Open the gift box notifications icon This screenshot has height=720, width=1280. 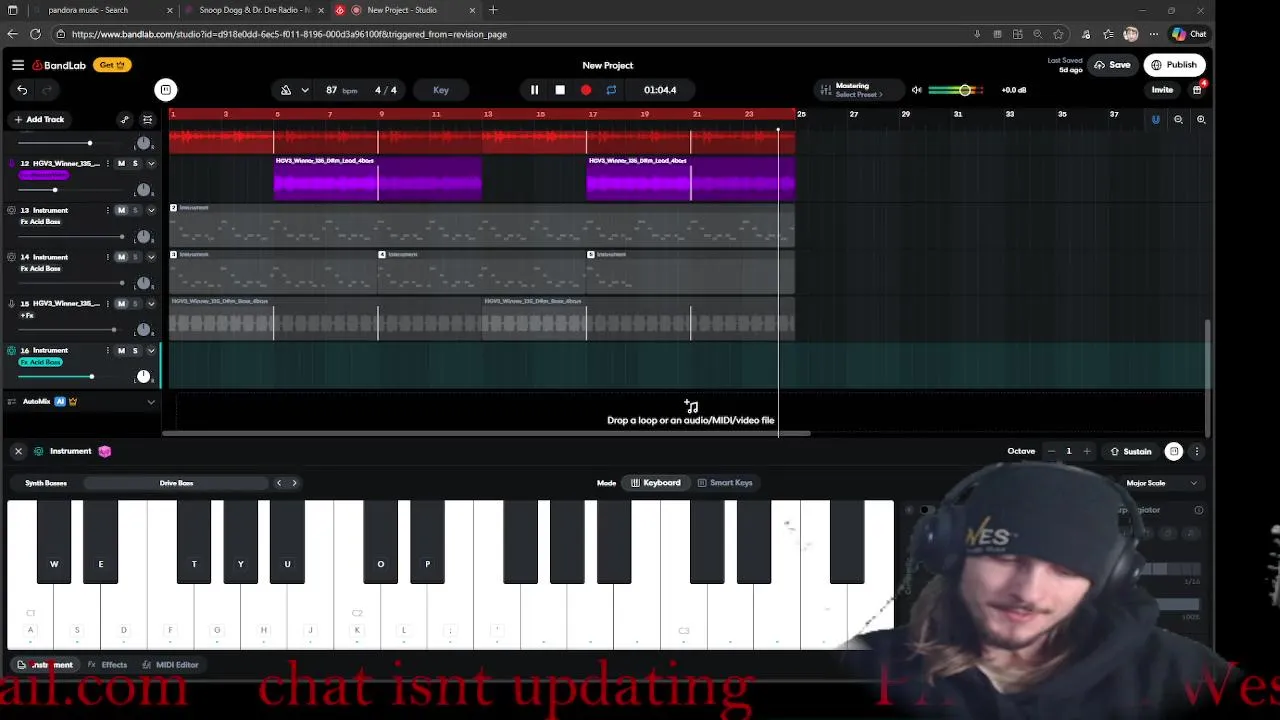(x=1197, y=90)
